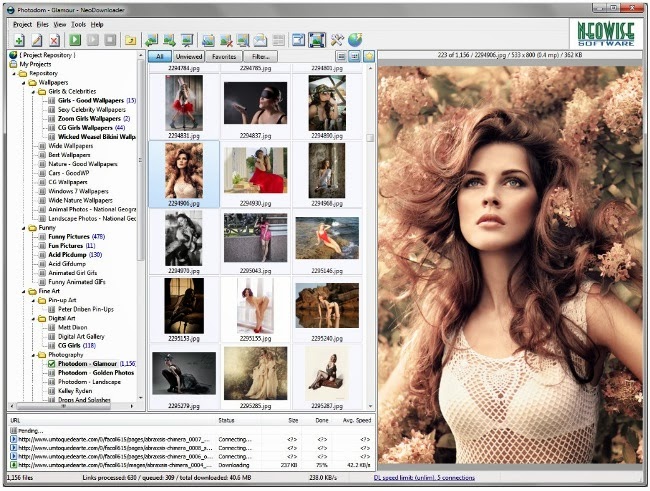Open the Tools menu
The height and width of the screenshot is (491, 650).
pos(78,23)
